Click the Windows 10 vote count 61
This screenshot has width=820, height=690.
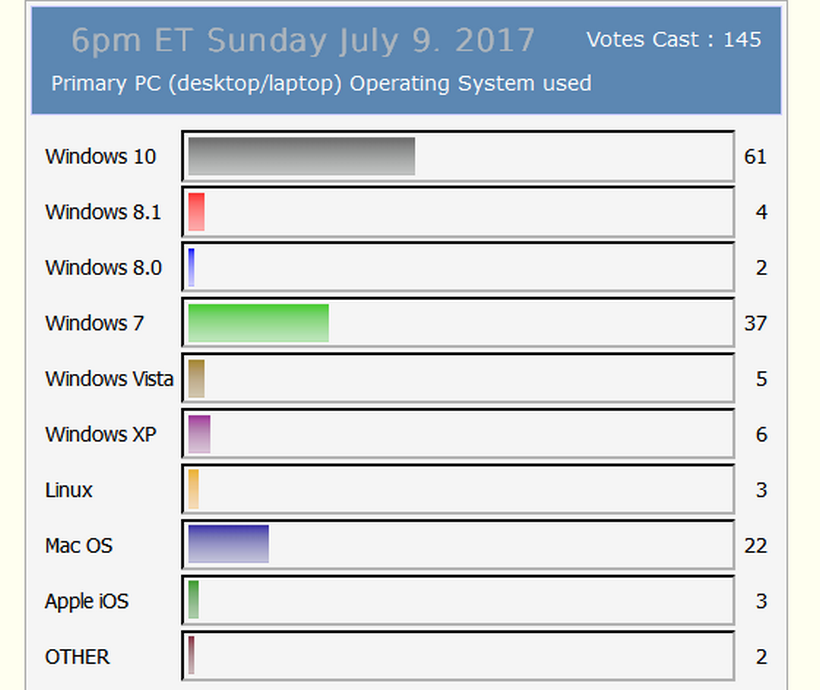[x=755, y=156]
